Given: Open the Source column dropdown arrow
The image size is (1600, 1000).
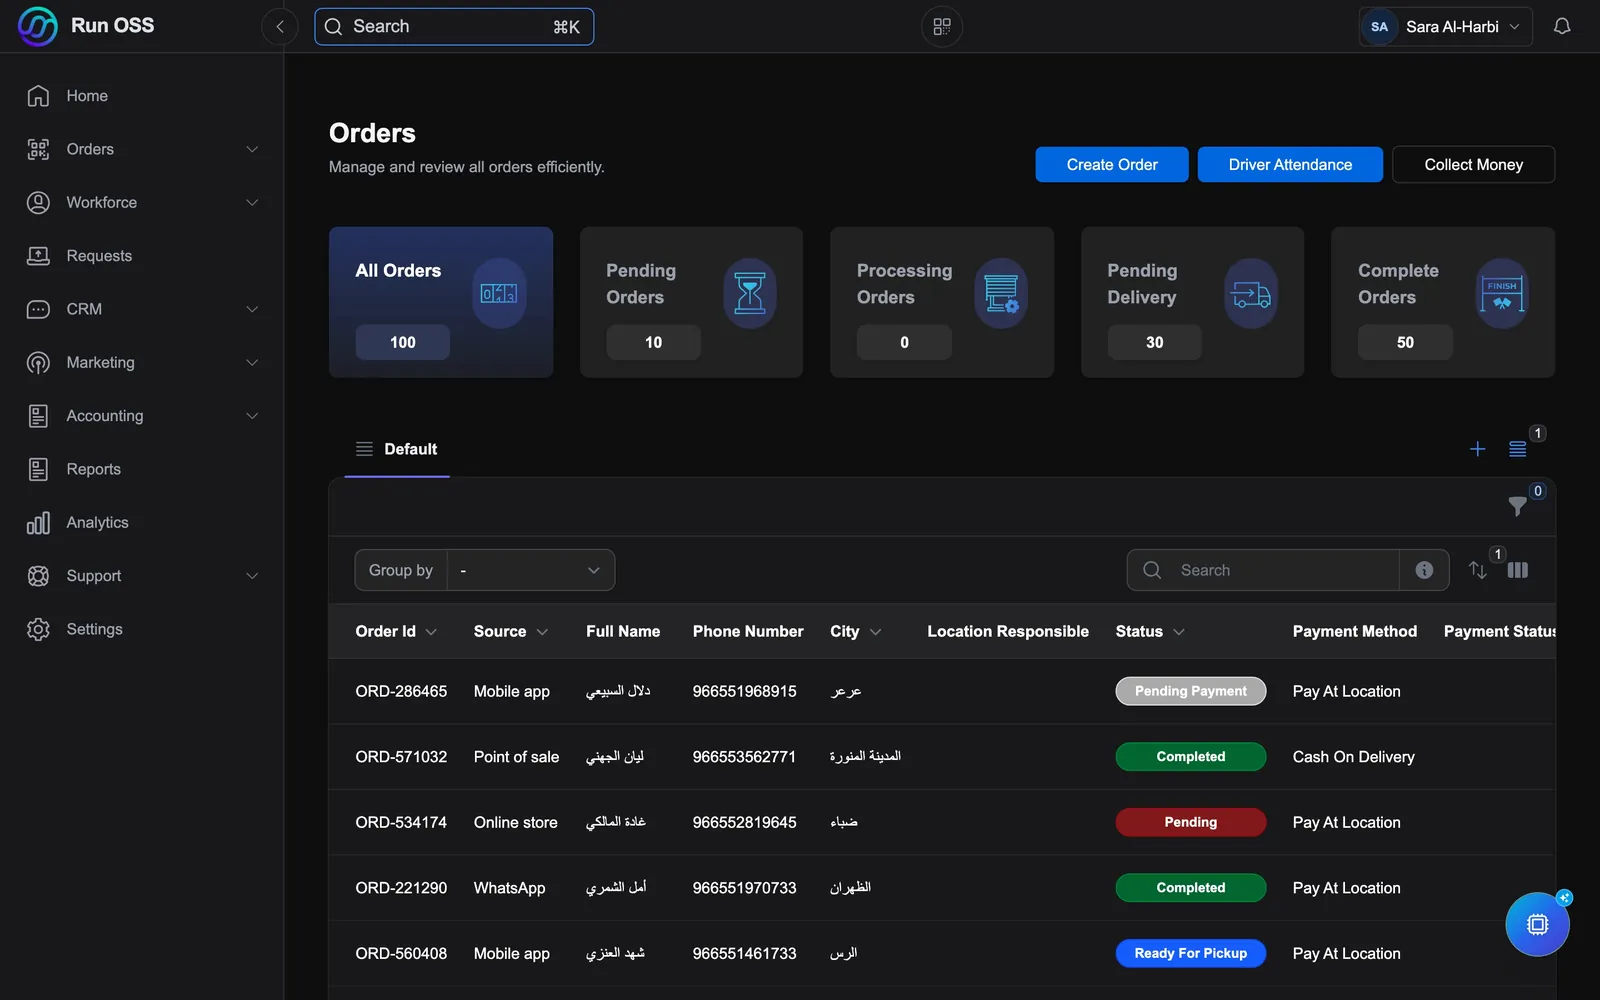Looking at the screenshot, I should pyautogui.click(x=542, y=632).
